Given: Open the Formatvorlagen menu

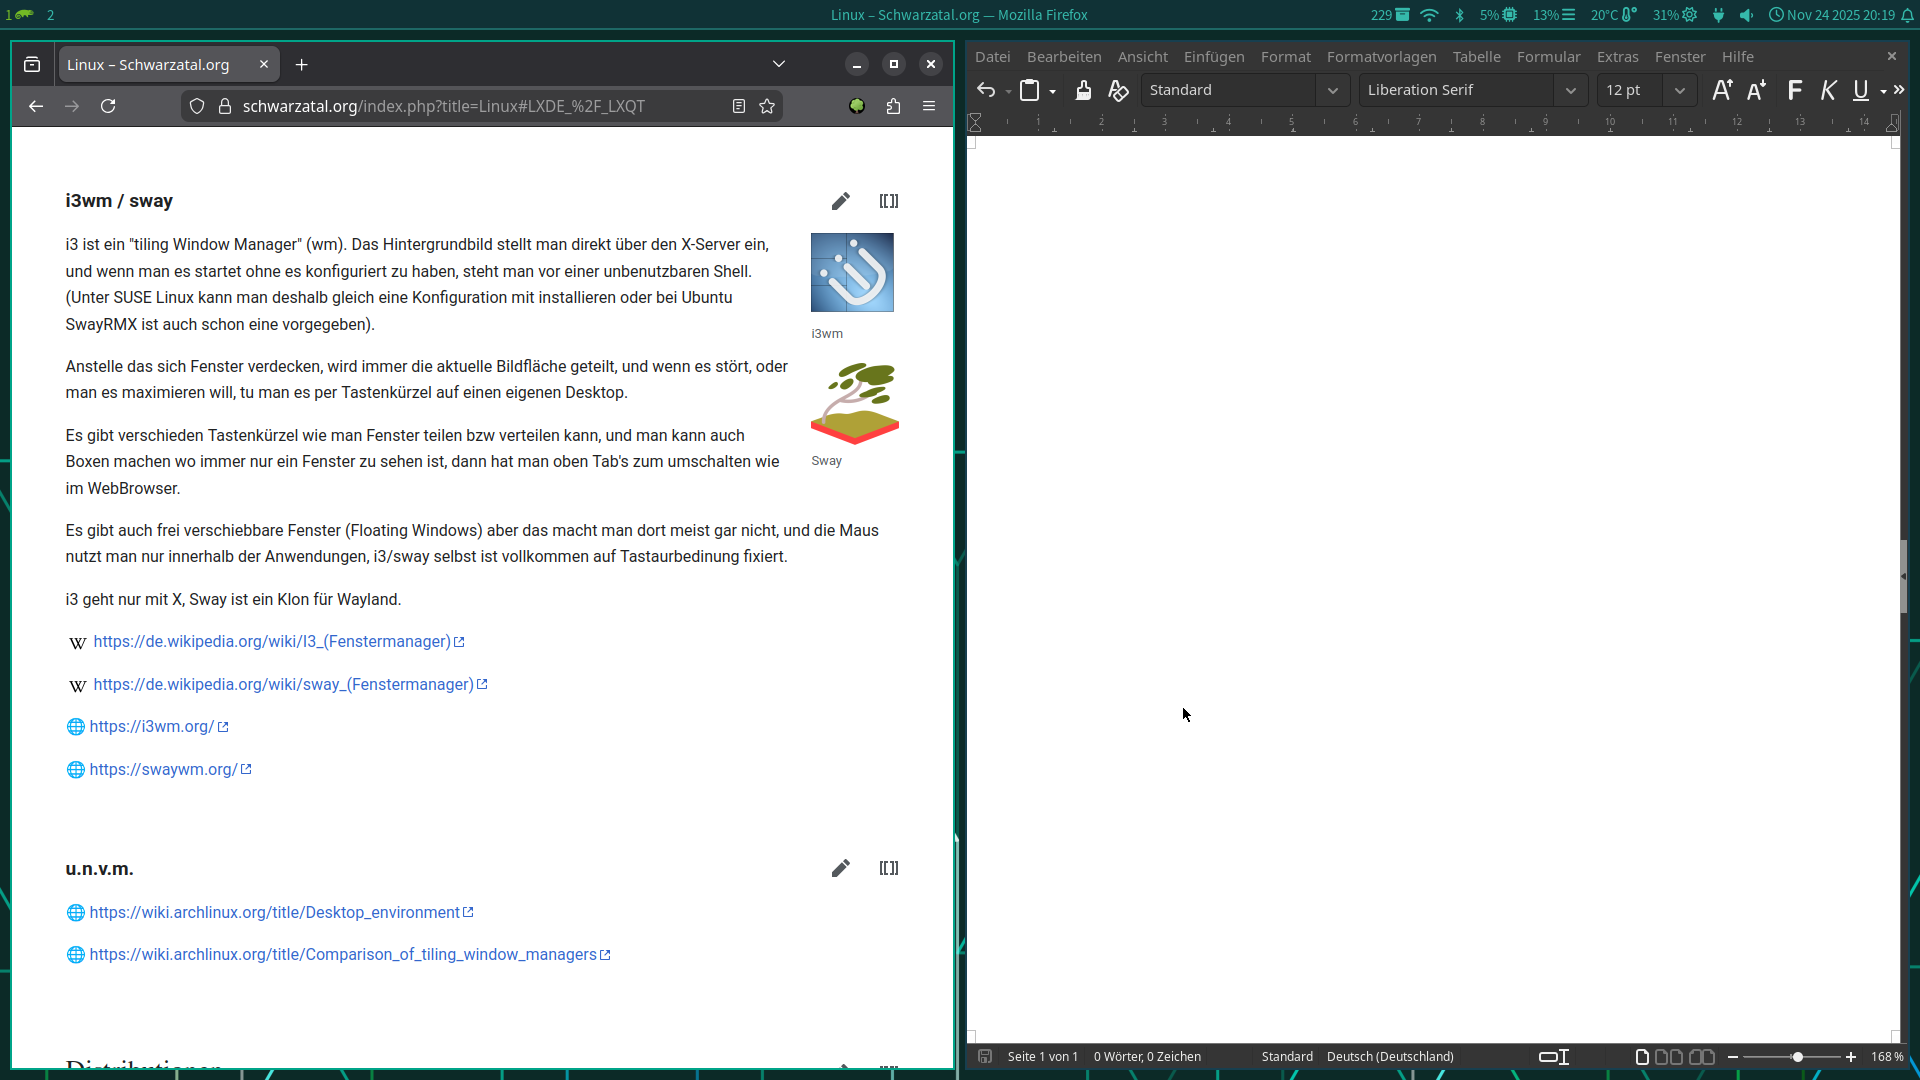Looking at the screenshot, I should coord(1381,57).
